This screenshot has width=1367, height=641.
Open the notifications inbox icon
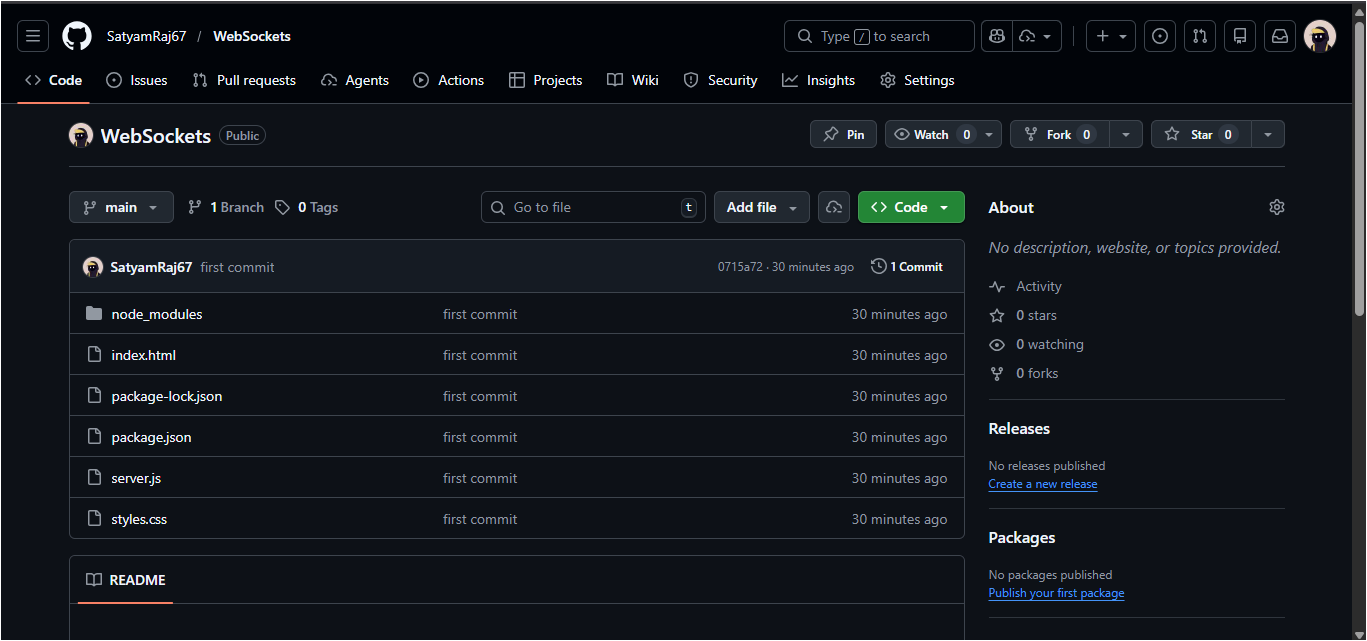coord(1280,36)
